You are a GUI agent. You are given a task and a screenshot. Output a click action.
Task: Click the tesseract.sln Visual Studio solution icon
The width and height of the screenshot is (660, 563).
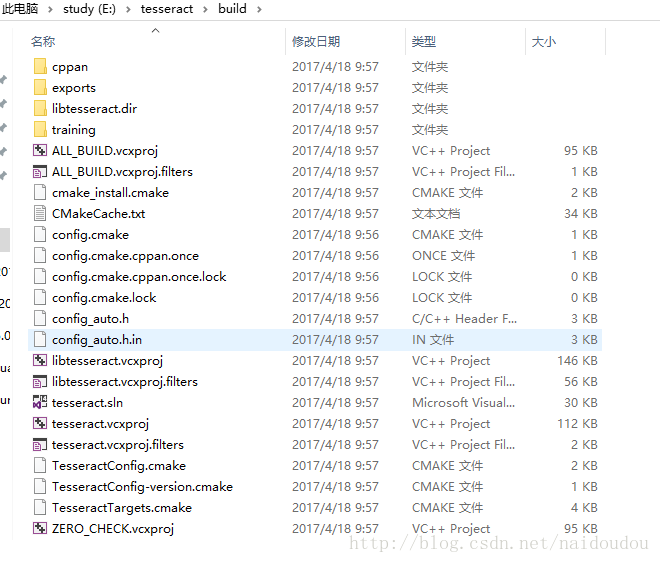coord(40,403)
